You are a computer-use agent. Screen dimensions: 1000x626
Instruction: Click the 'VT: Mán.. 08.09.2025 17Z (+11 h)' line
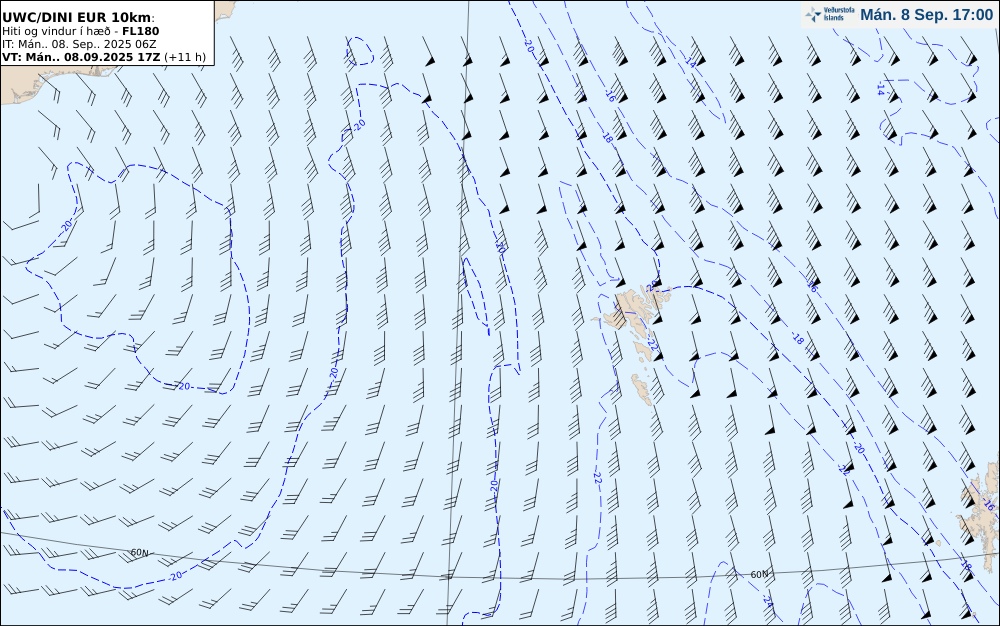coord(104,57)
